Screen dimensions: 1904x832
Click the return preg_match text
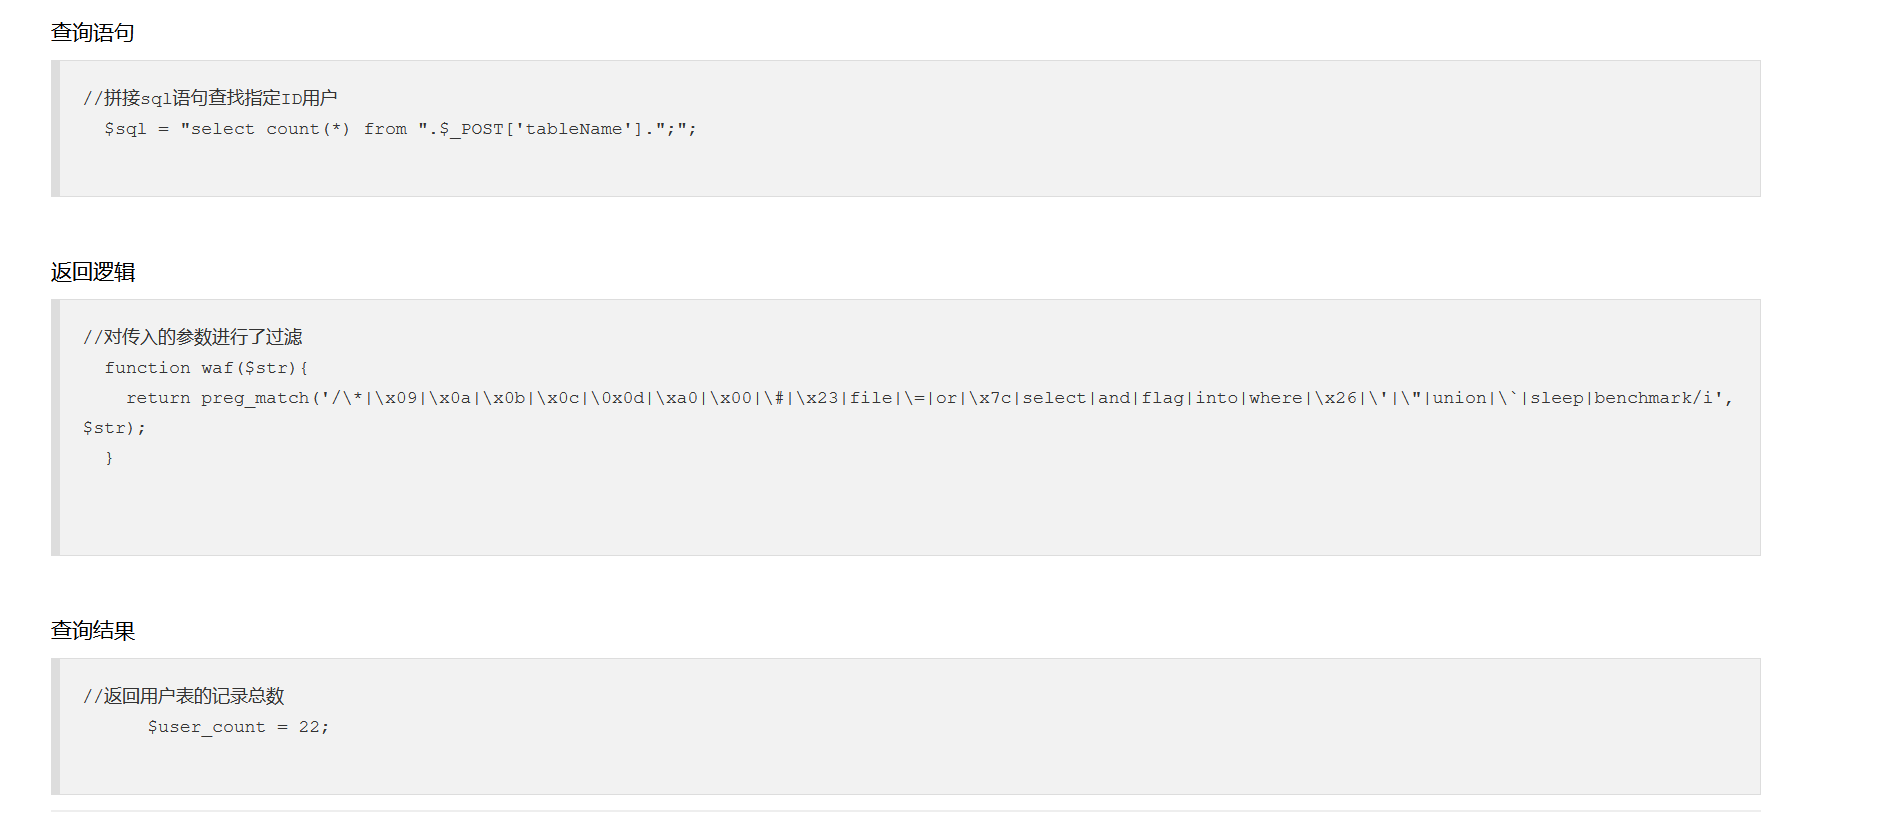click(217, 398)
